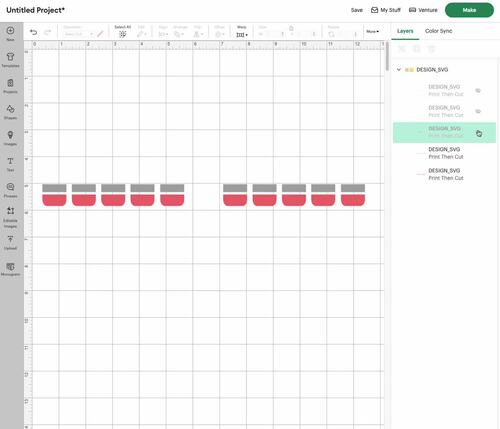Click the Untitled Project title
The width and height of the screenshot is (500, 429).
coord(35,10)
